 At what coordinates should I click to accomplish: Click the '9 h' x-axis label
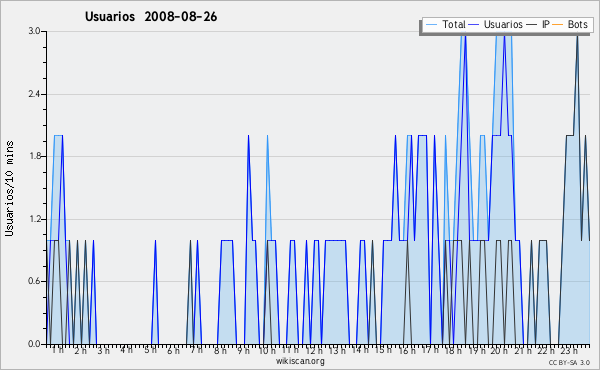243,350
